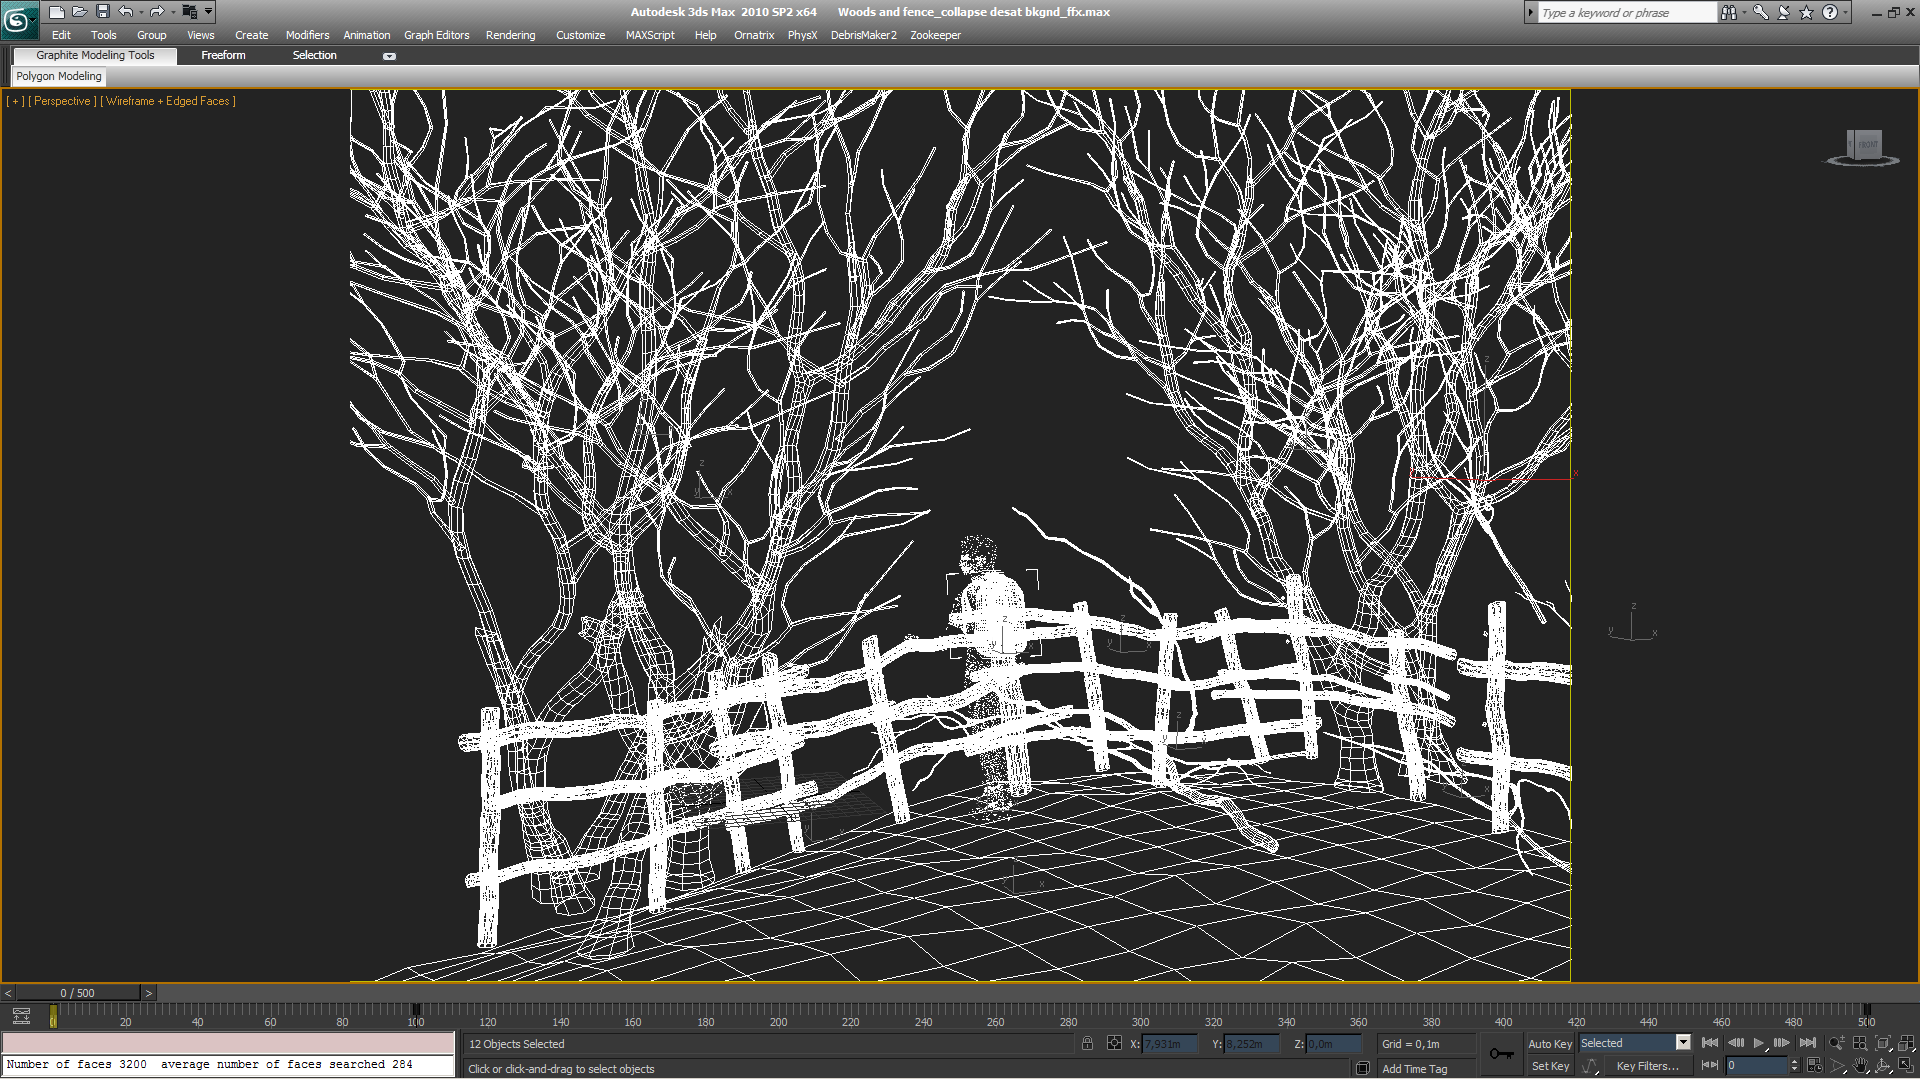Switch to the Freeform ribbon tab
This screenshot has width=1920, height=1080.
coord(223,56)
